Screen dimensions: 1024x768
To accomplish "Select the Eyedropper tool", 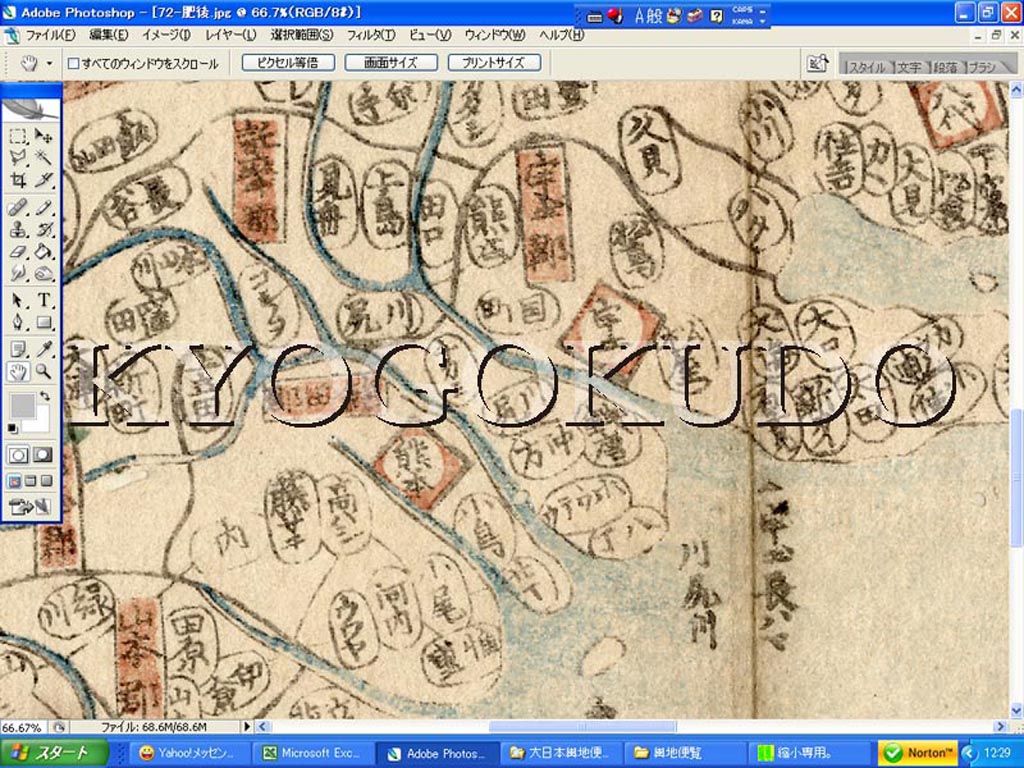I will [43, 350].
